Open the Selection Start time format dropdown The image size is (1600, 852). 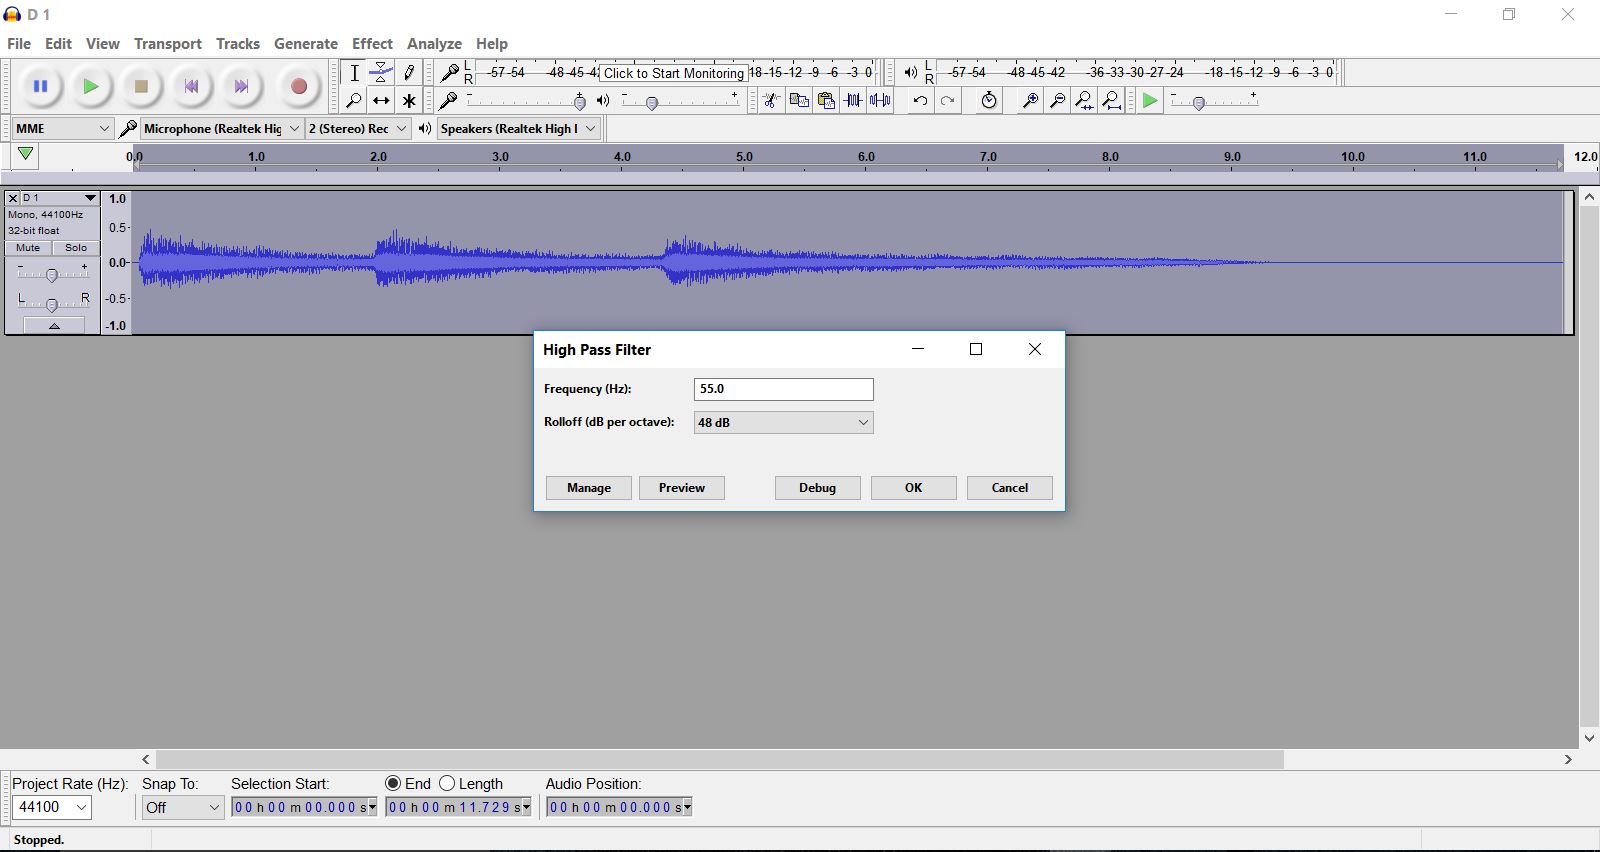373,808
